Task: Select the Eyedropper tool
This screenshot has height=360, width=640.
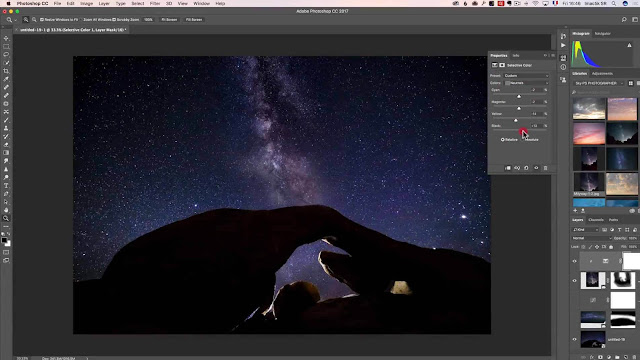Action: [x=6, y=79]
